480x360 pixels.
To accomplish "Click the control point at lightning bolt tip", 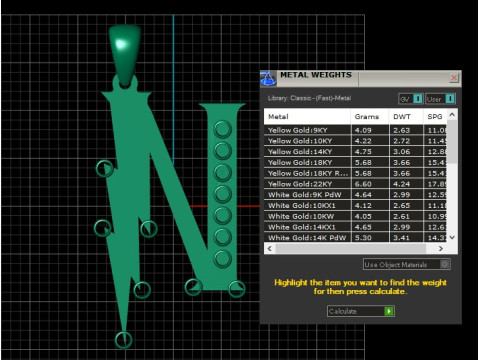I will (123, 340).
